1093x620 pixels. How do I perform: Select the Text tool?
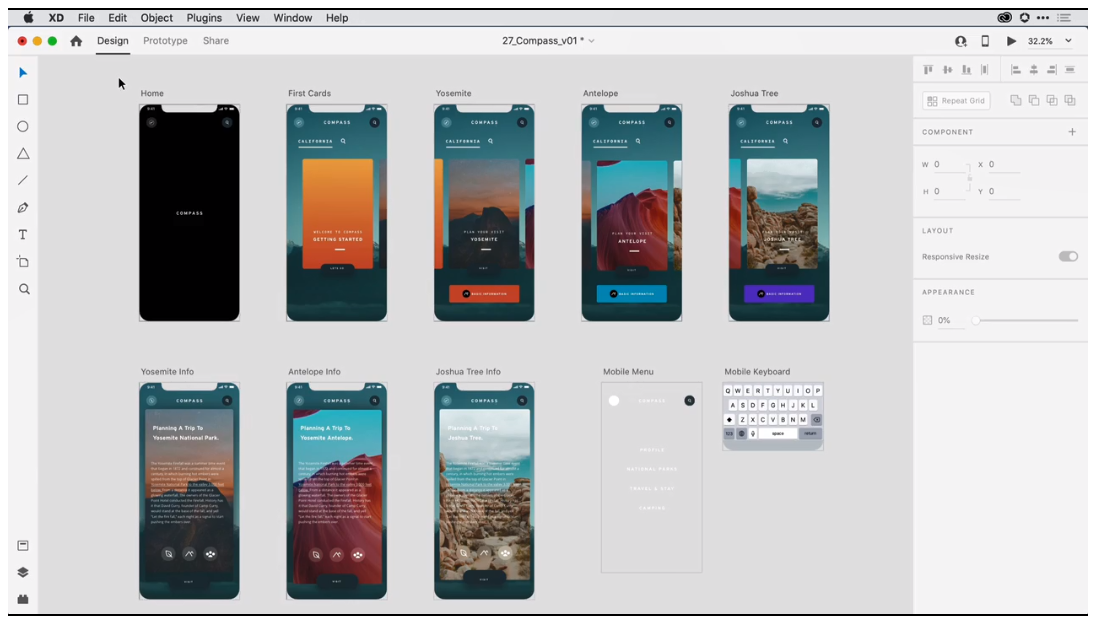(x=23, y=235)
